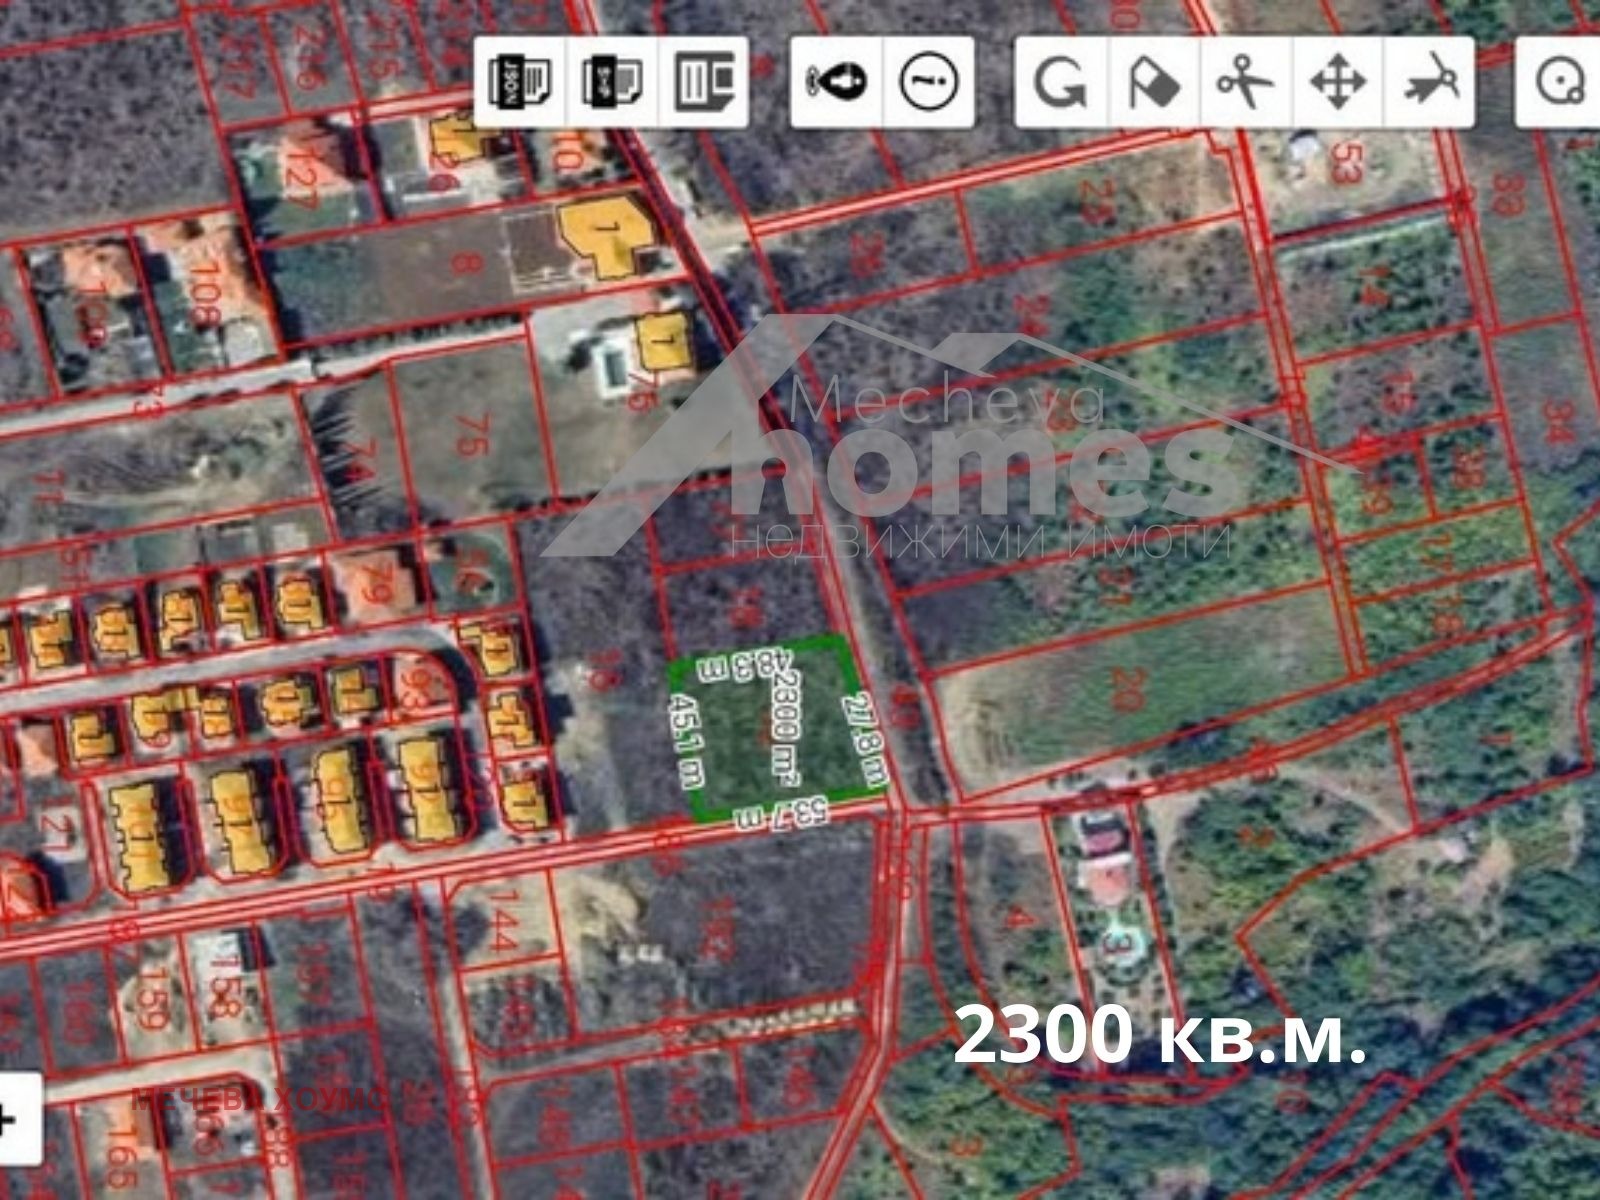
Task: Select the scissors cut tool
Action: click(x=1245, y=82)
